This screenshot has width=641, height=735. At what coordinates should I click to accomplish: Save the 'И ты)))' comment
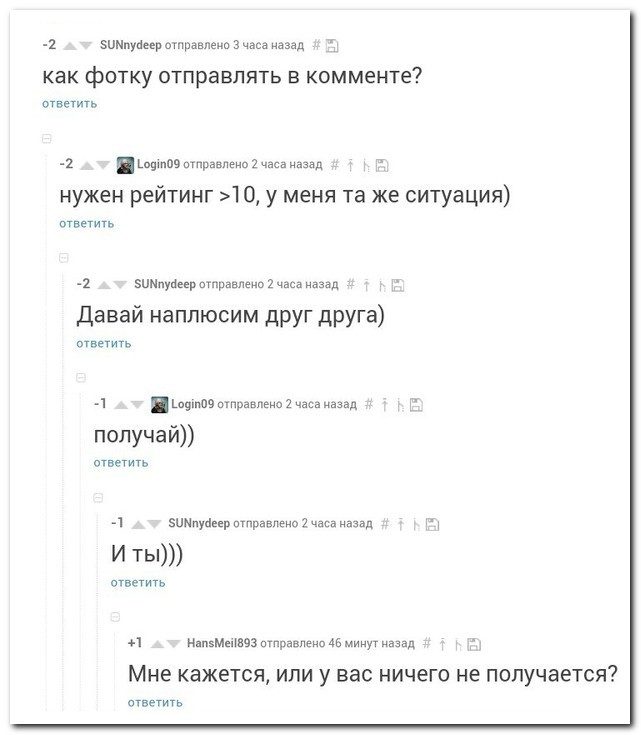click(x=433, y=523)
